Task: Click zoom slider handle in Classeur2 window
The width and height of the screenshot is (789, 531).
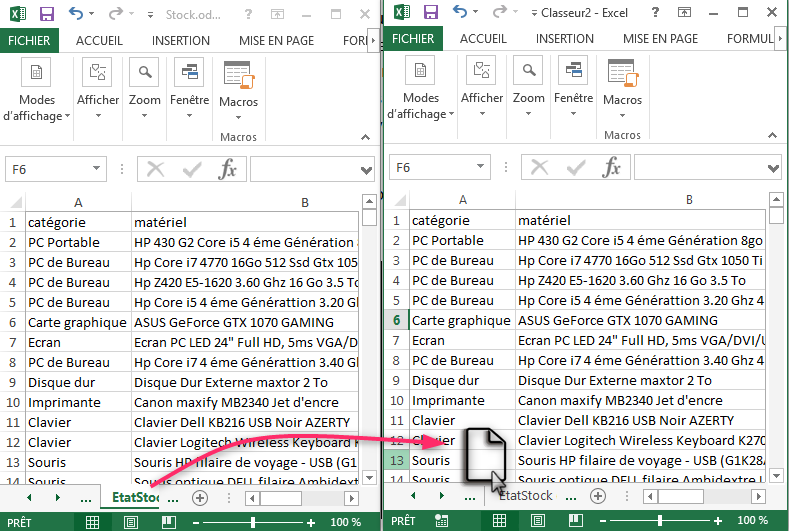Action: (x=660, y=521)
